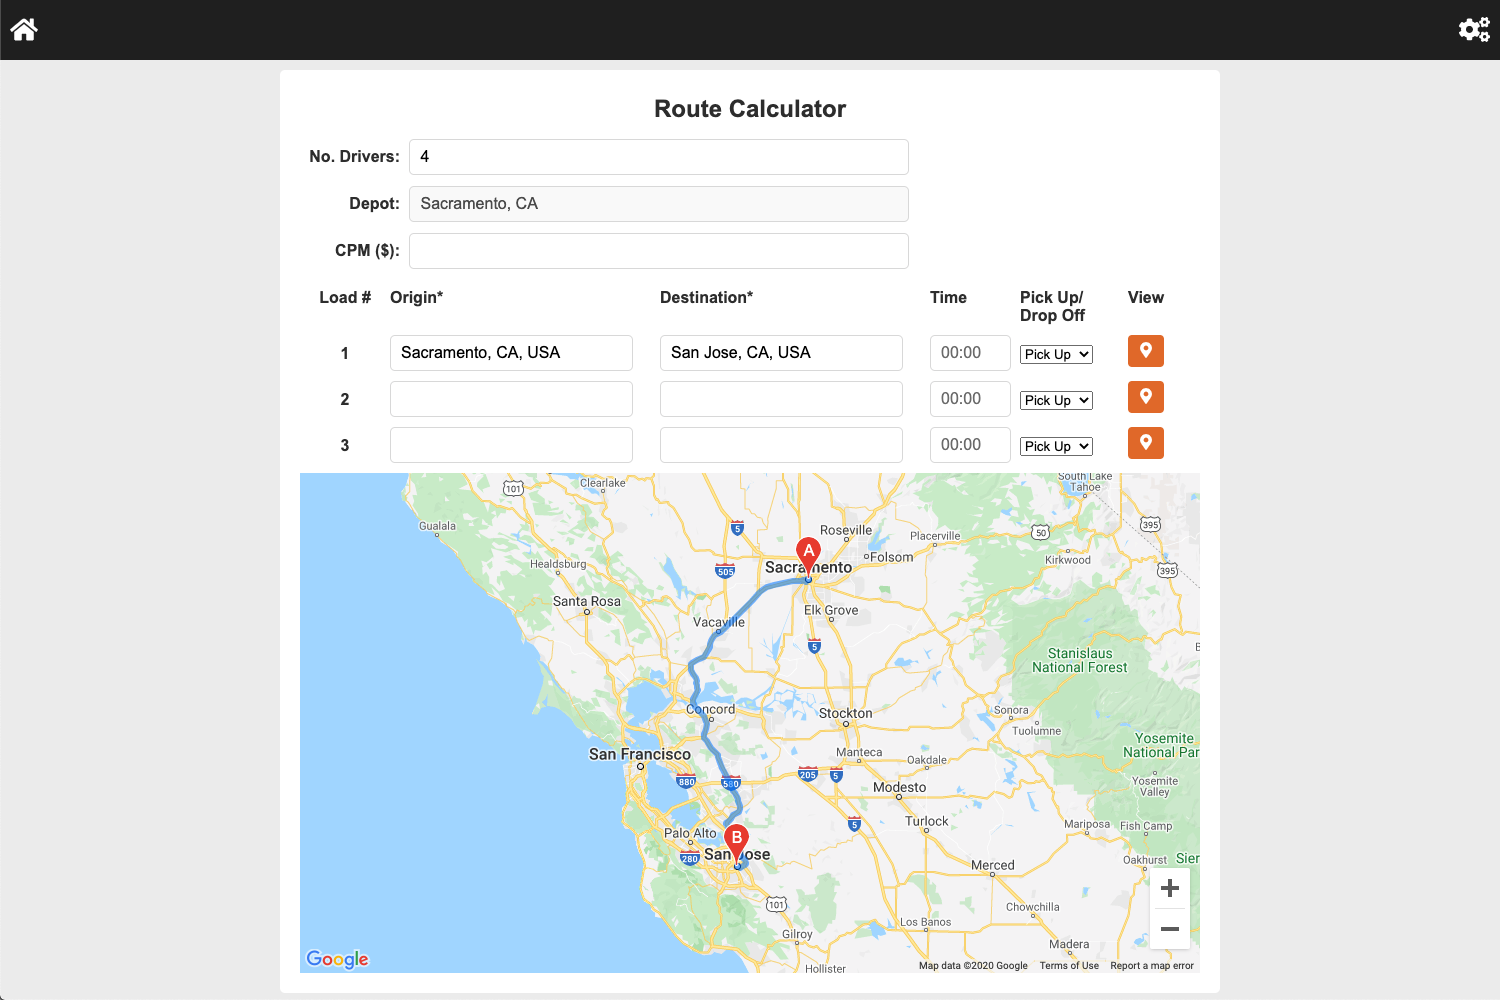The image size is (1500, 1000).
Task: Select the No. Drivers input field
Action: pos(658,157)
